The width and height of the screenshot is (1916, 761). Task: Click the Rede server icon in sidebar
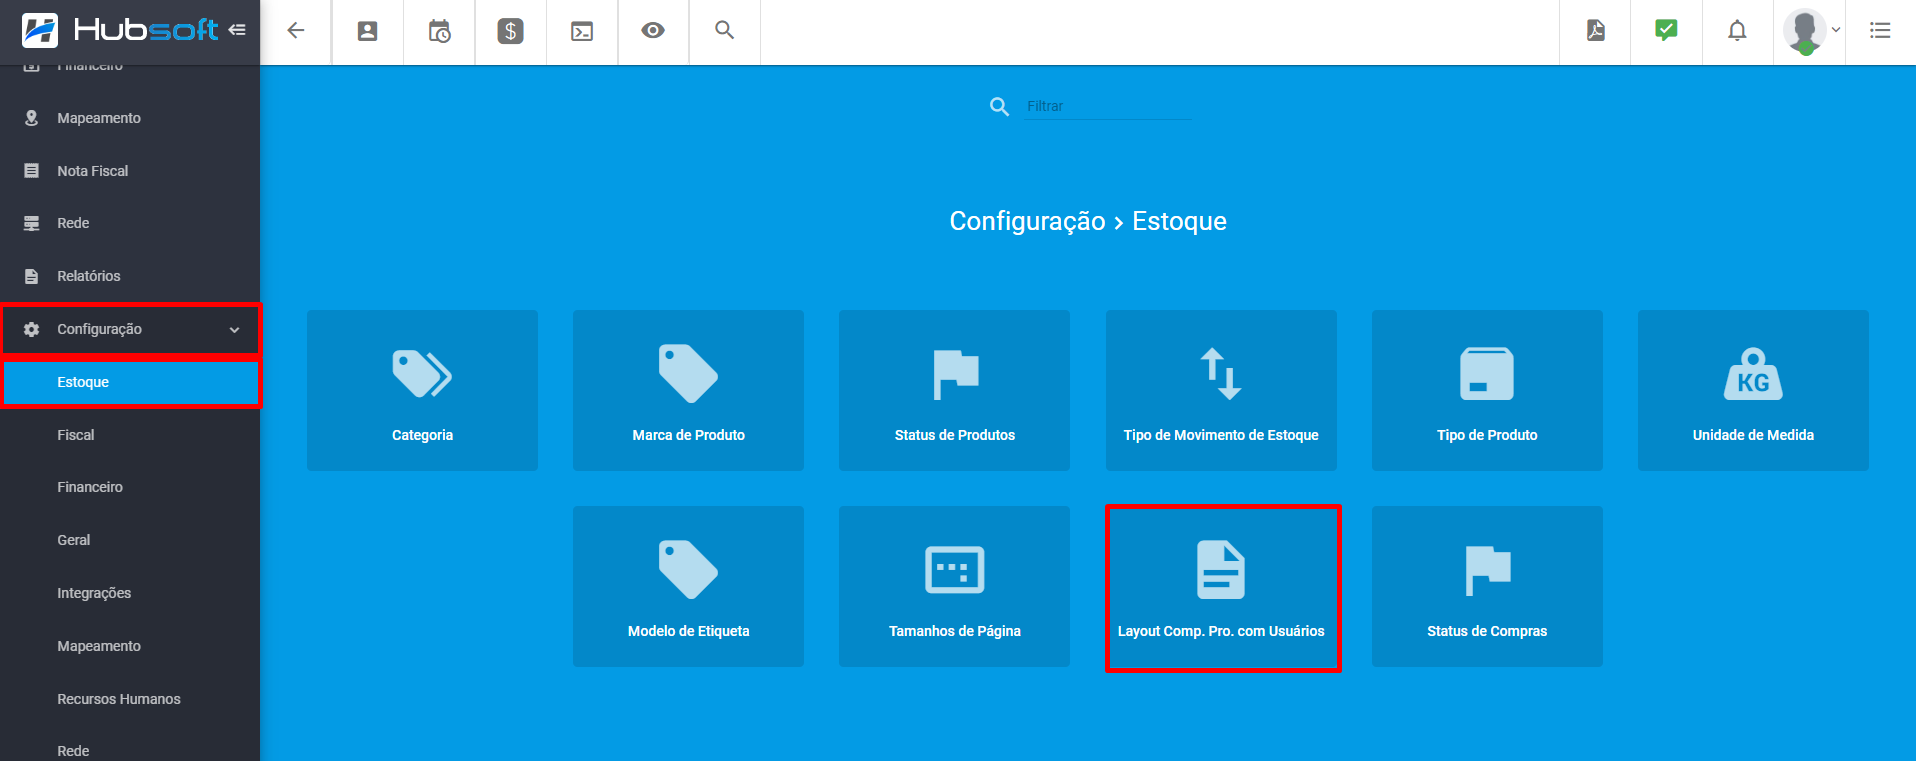tap(31, 223)
